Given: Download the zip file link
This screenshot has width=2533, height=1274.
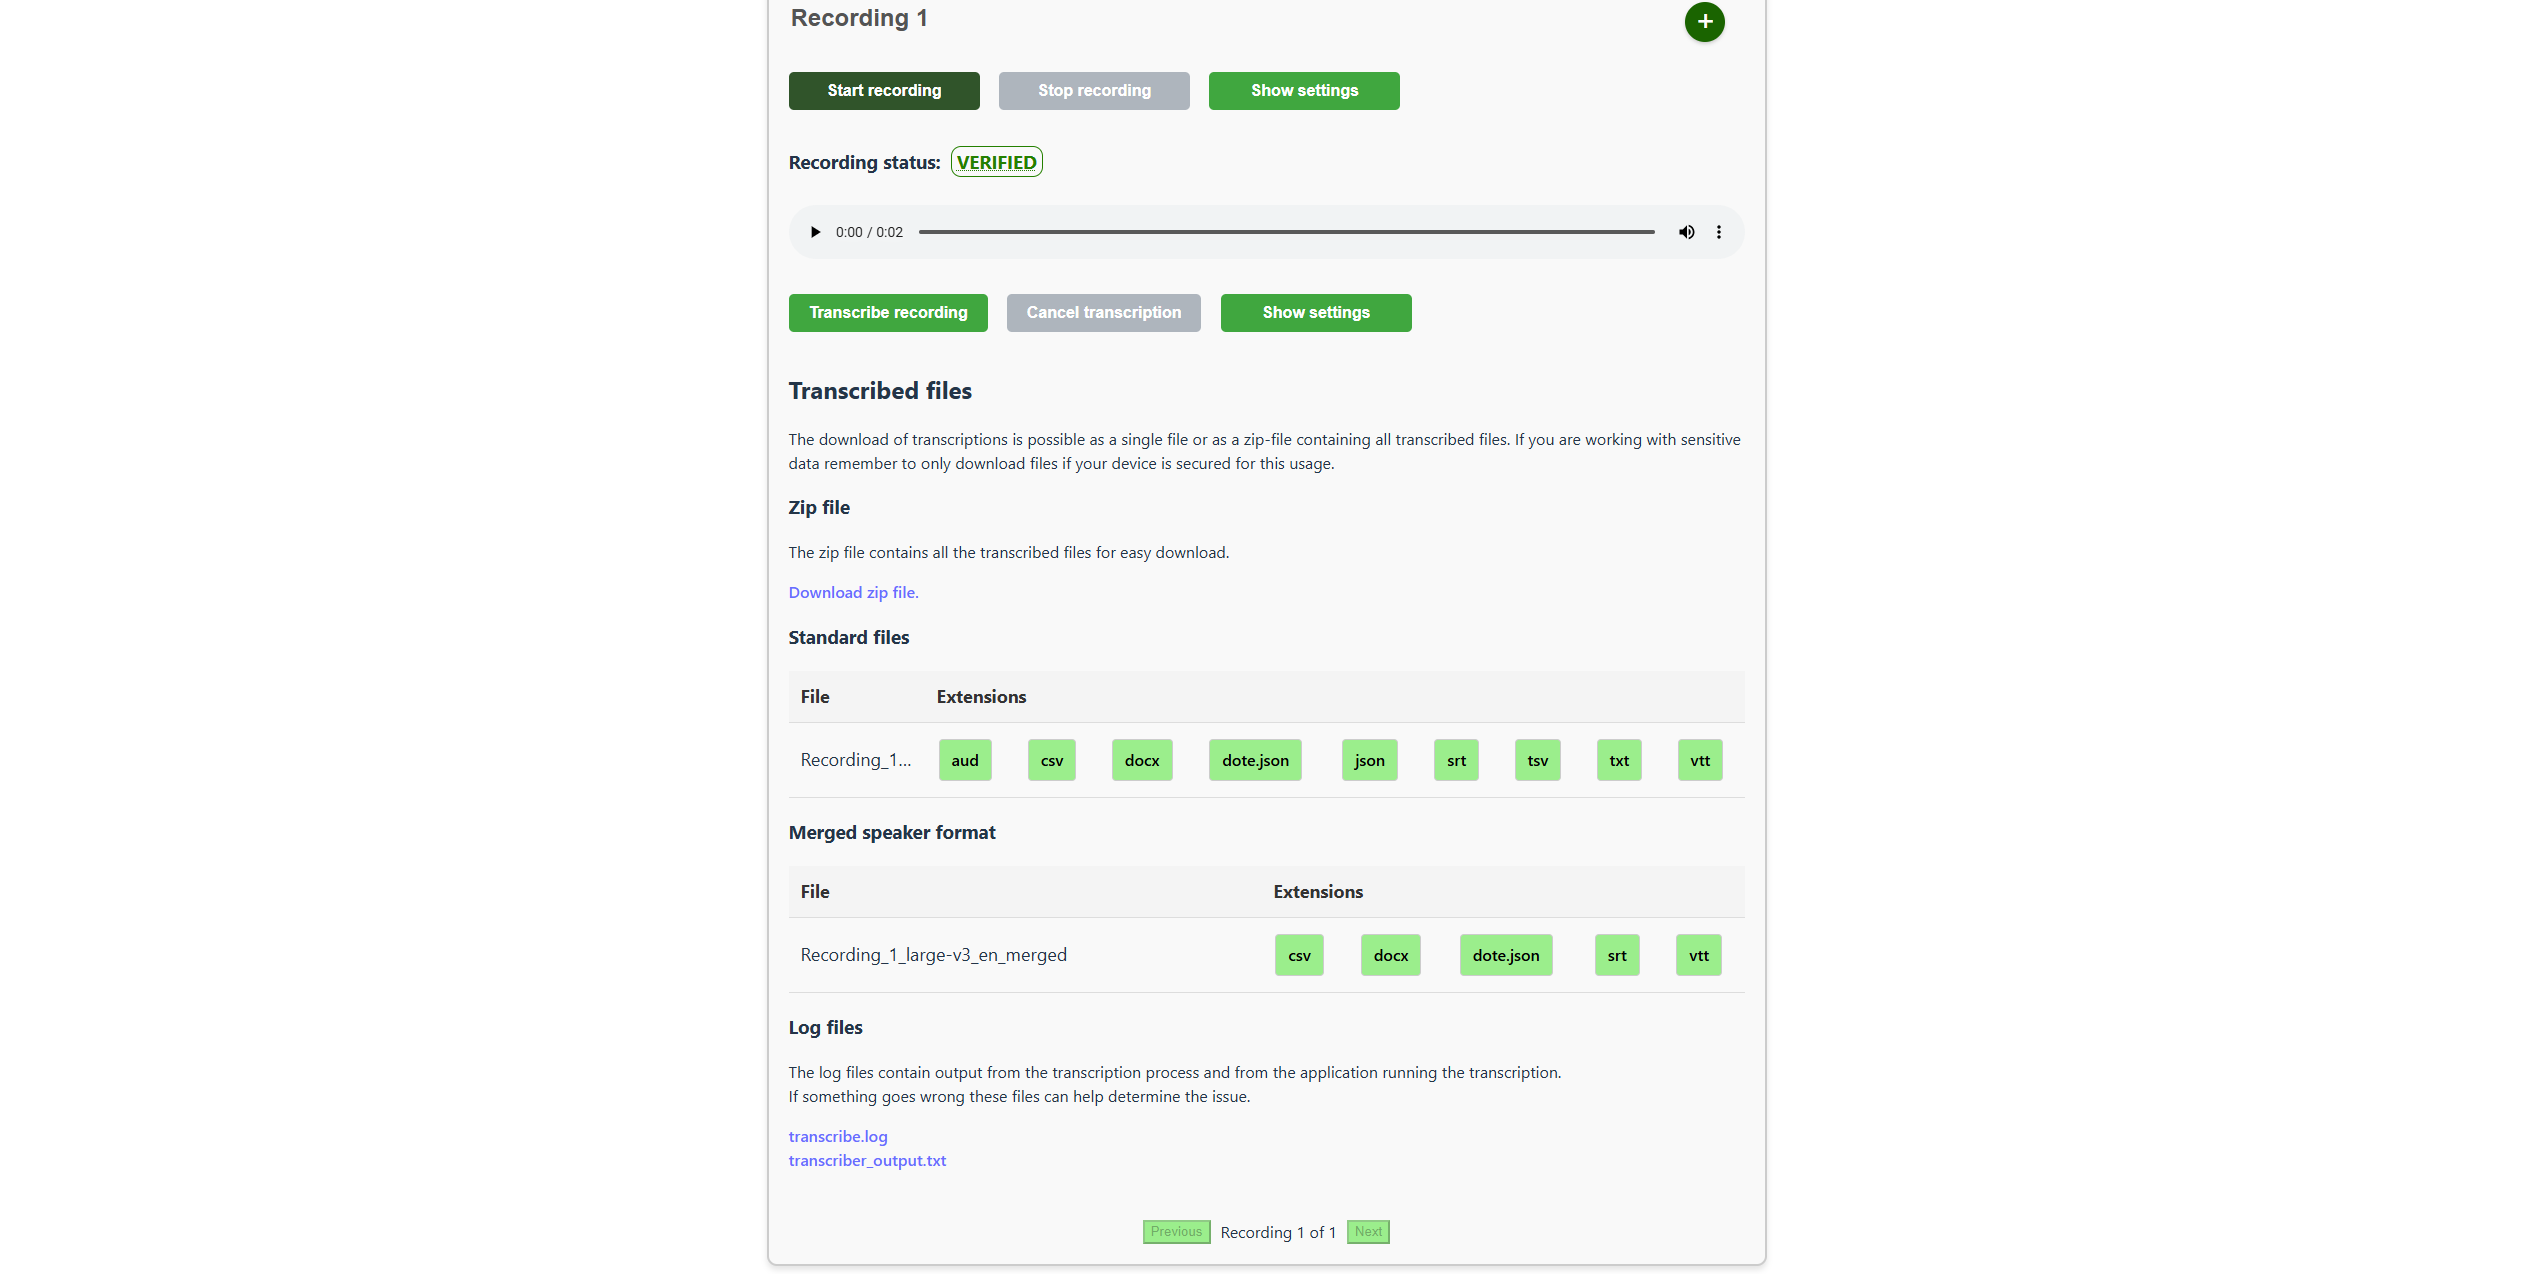Looking at the screenshot, I should (852, 593).
